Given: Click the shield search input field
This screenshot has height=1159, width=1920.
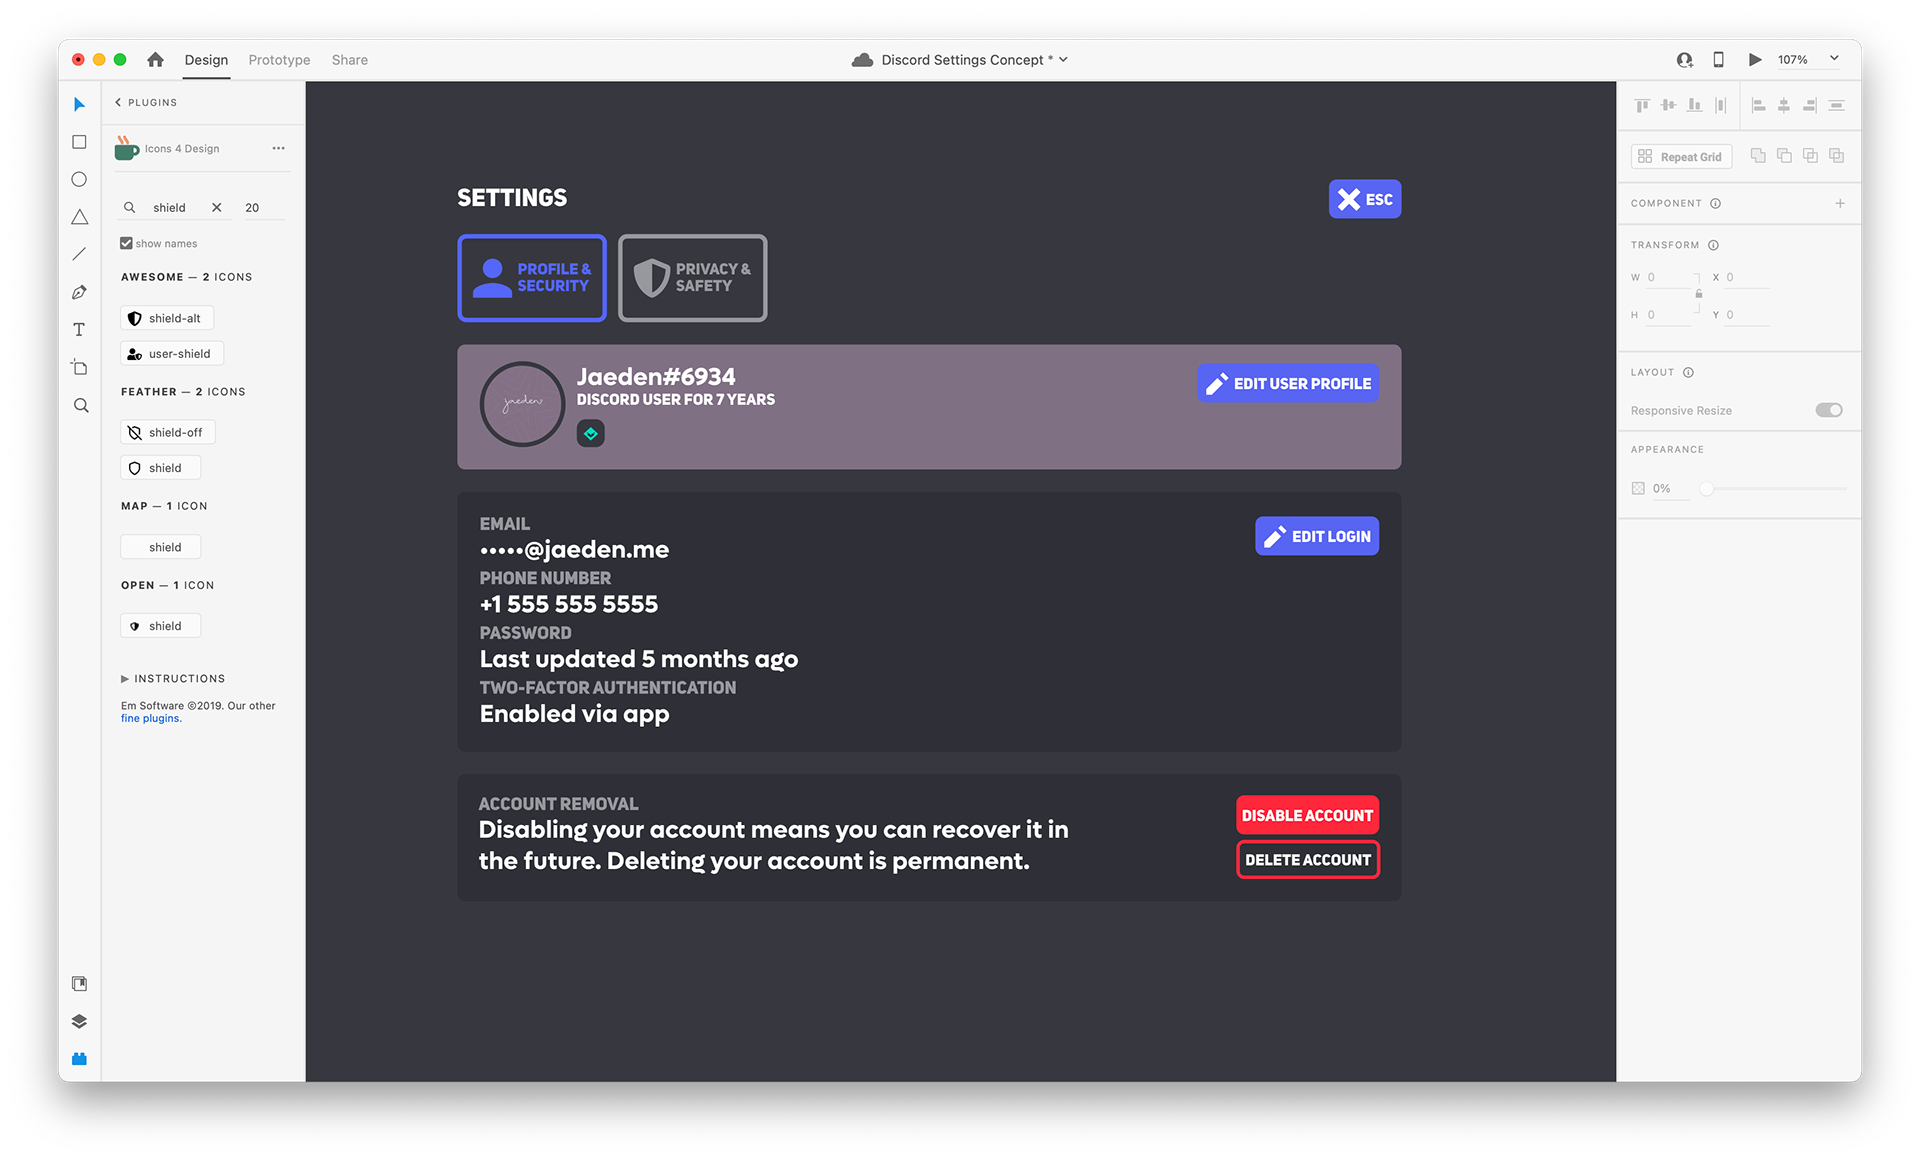Looking at the screenshot, I should pyautogui.click(x=176, y=207).
